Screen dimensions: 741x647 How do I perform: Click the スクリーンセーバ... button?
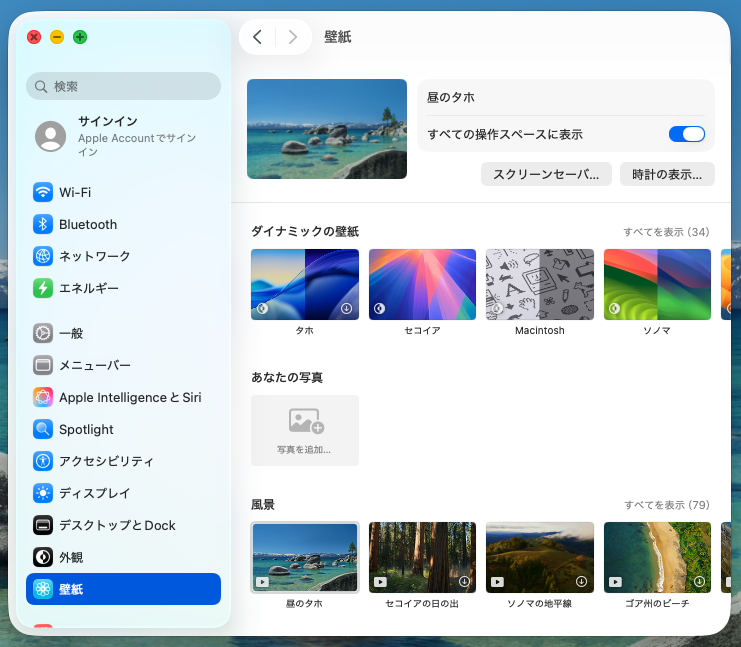coord(546,174)
